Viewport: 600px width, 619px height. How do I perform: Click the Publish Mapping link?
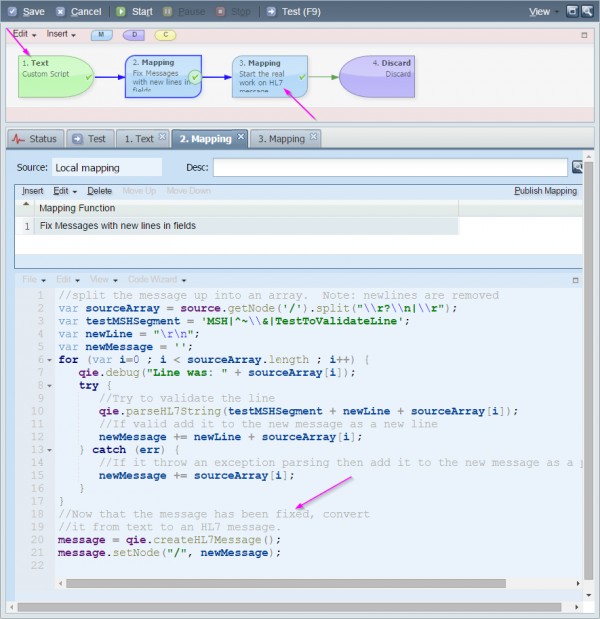tap(545, 191)
